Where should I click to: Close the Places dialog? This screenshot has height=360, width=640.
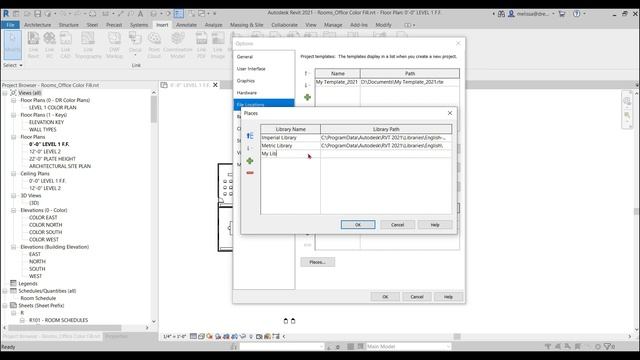pos(450,113)
